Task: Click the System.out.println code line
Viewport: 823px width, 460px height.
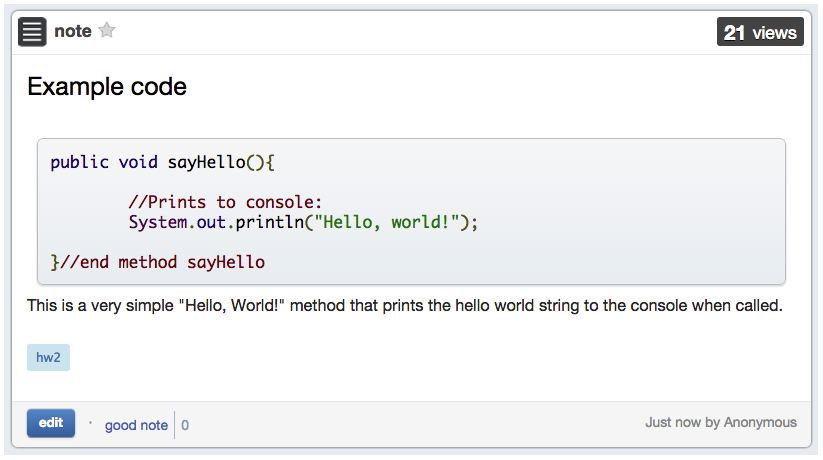Action: [303, 222]
